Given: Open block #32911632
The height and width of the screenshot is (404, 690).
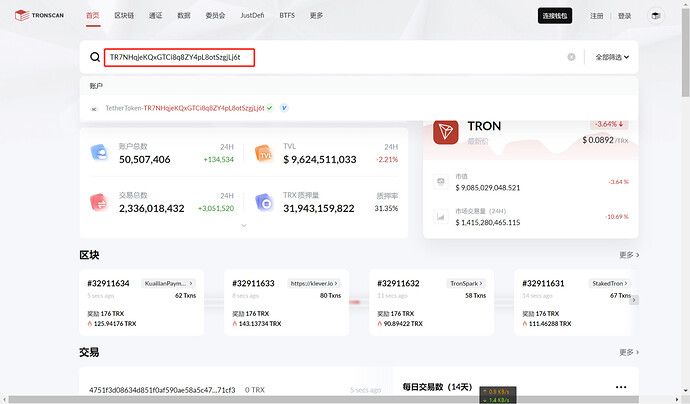Looking at the screenshot, I should tap(398, 283).
